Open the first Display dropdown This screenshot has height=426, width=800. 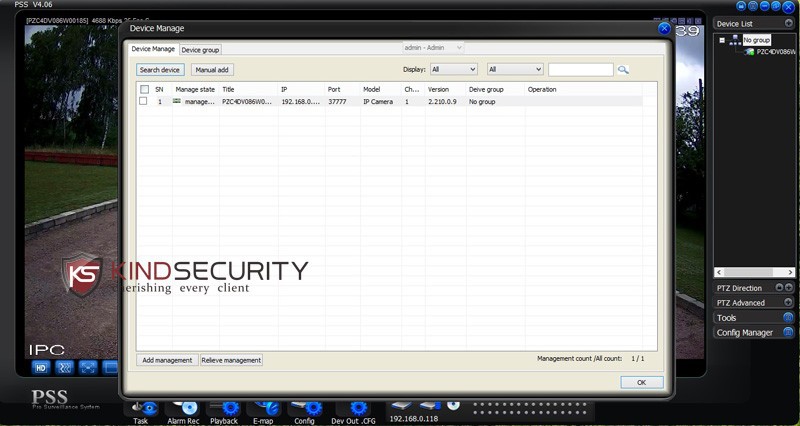coord(453,70)
